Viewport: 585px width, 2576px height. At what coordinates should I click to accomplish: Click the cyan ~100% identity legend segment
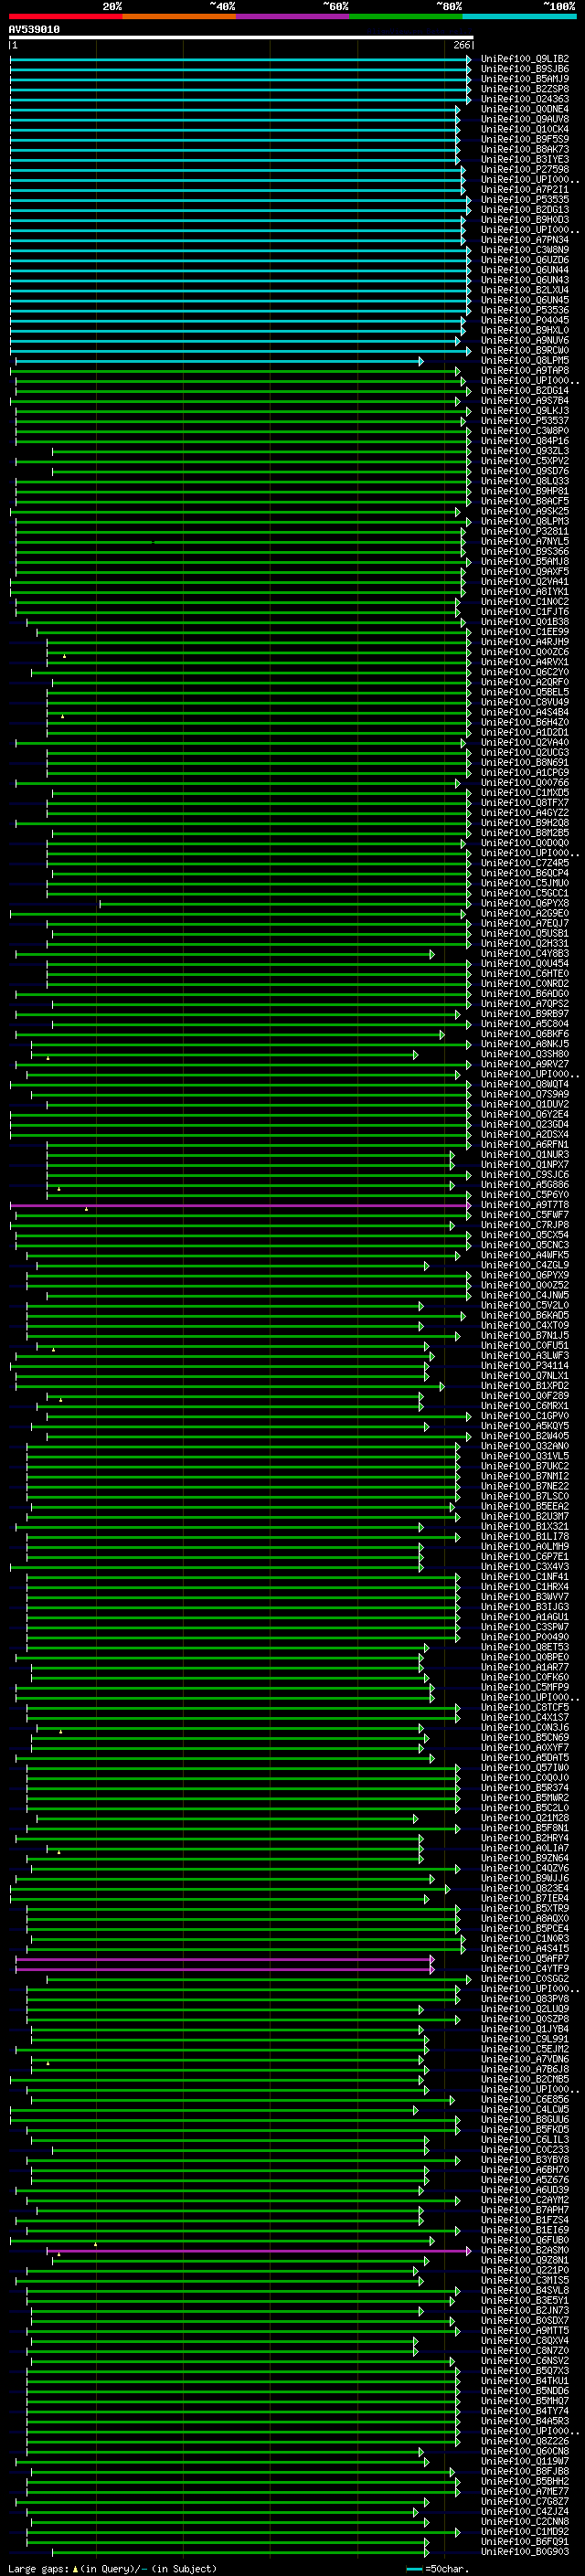tap(519, 16)
